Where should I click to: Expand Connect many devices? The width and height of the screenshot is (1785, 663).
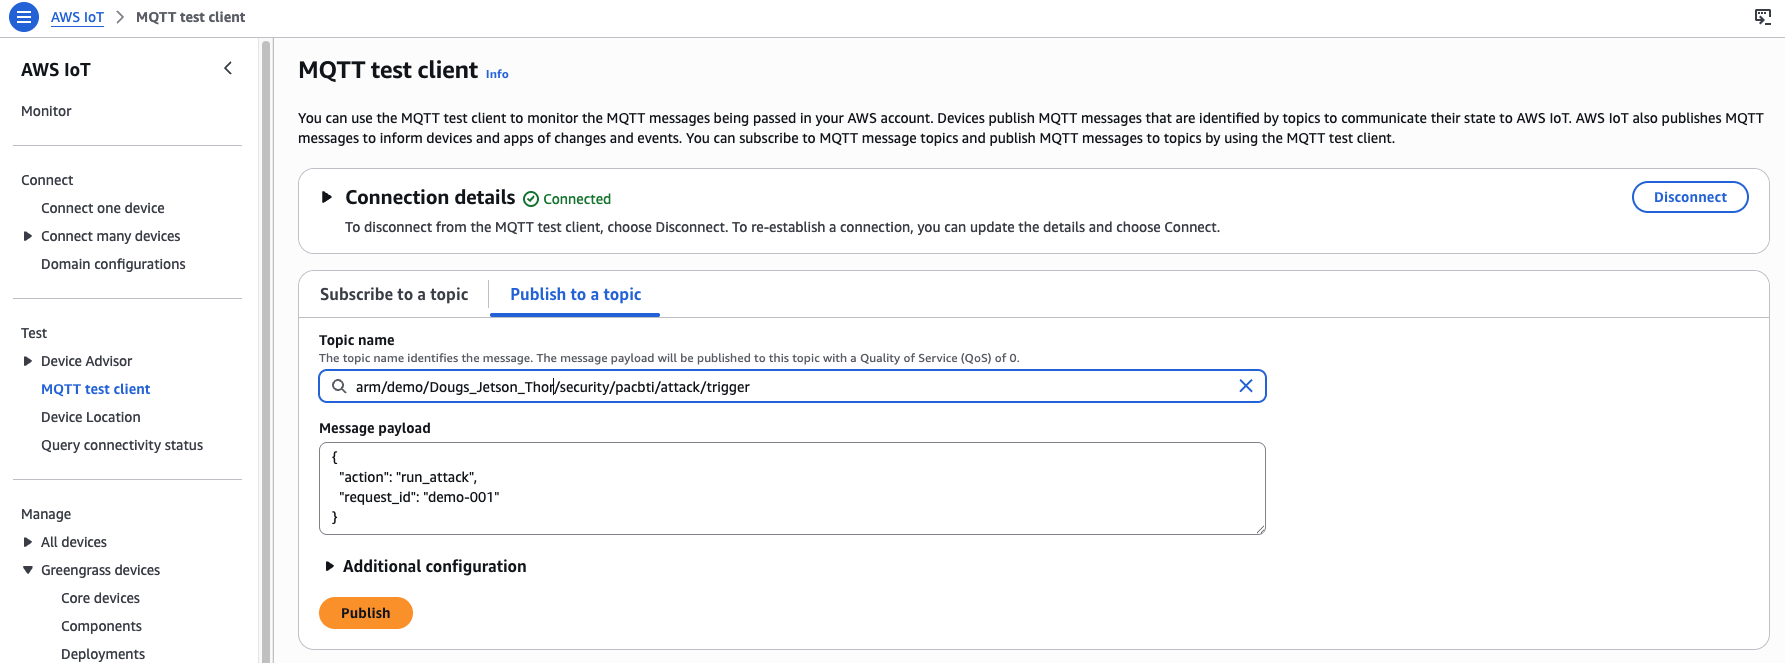(28, 236)
